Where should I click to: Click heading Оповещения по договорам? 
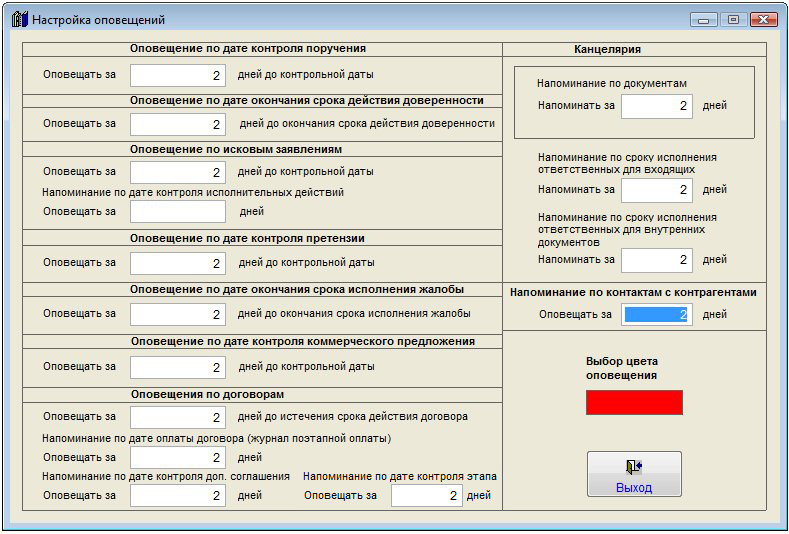coord(207,395)
